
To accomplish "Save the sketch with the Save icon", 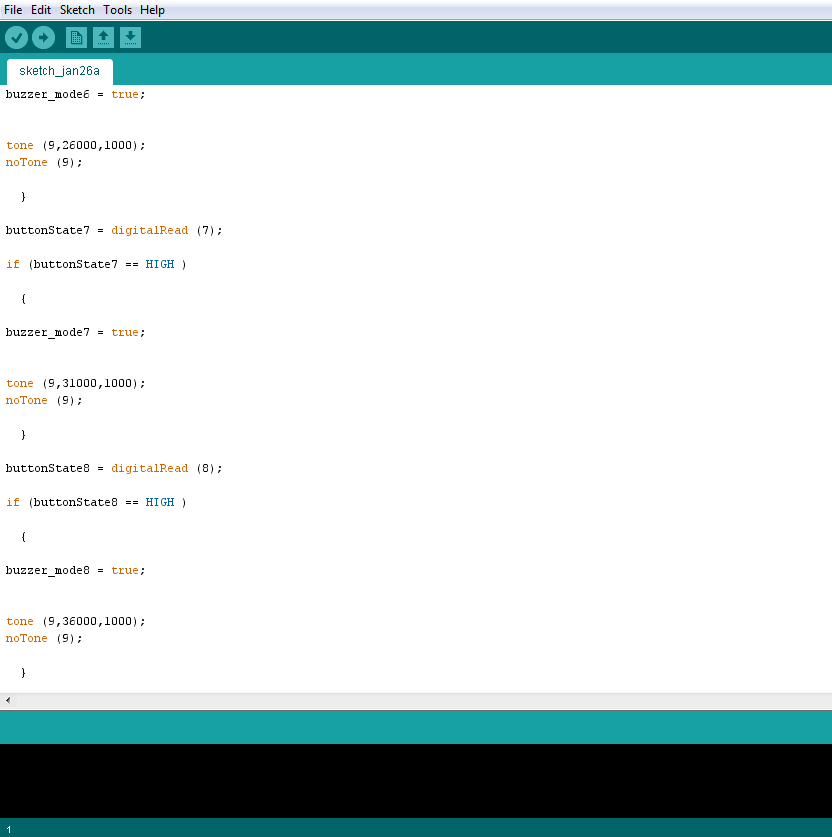I will click(130, 38).
